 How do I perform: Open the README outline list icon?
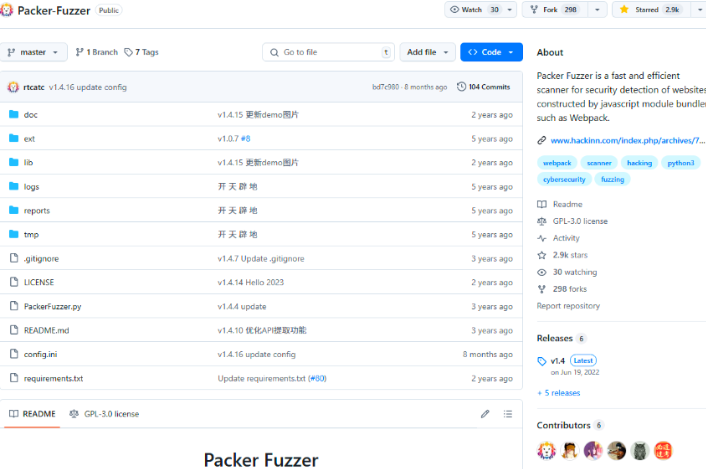tap(508, 414)
